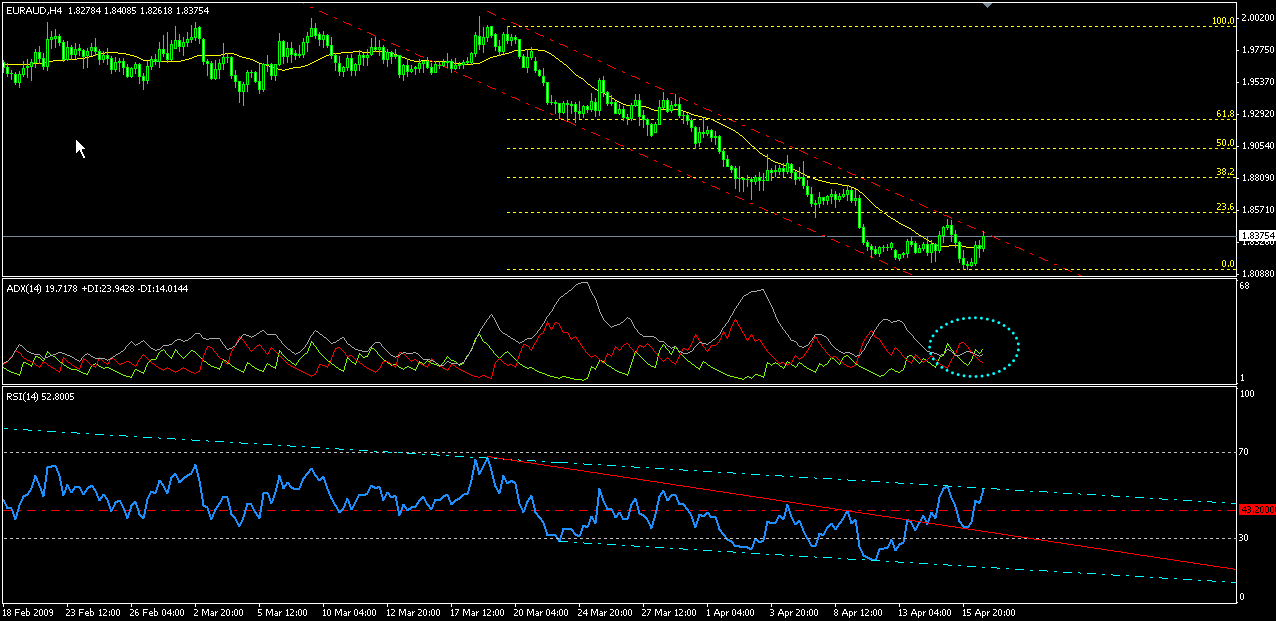Click the RSI scale value 30

coord(1245,538)
